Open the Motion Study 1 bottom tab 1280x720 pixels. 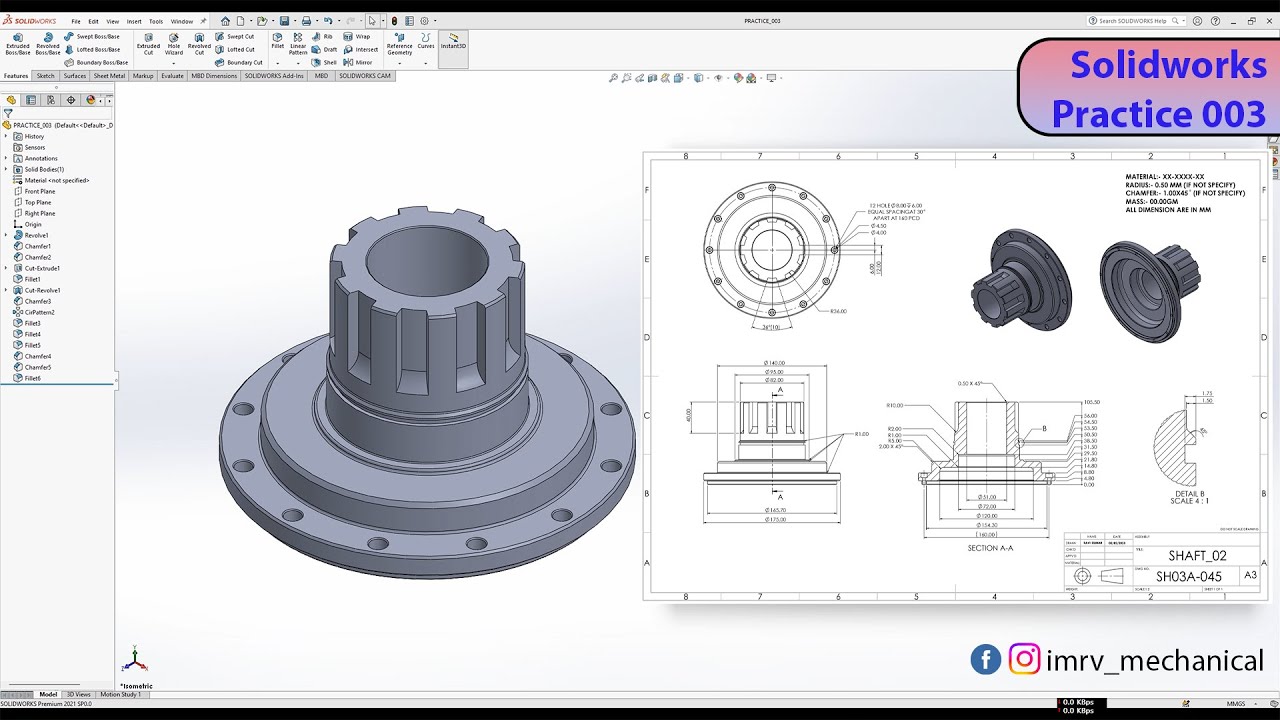(x=120, y=694)
